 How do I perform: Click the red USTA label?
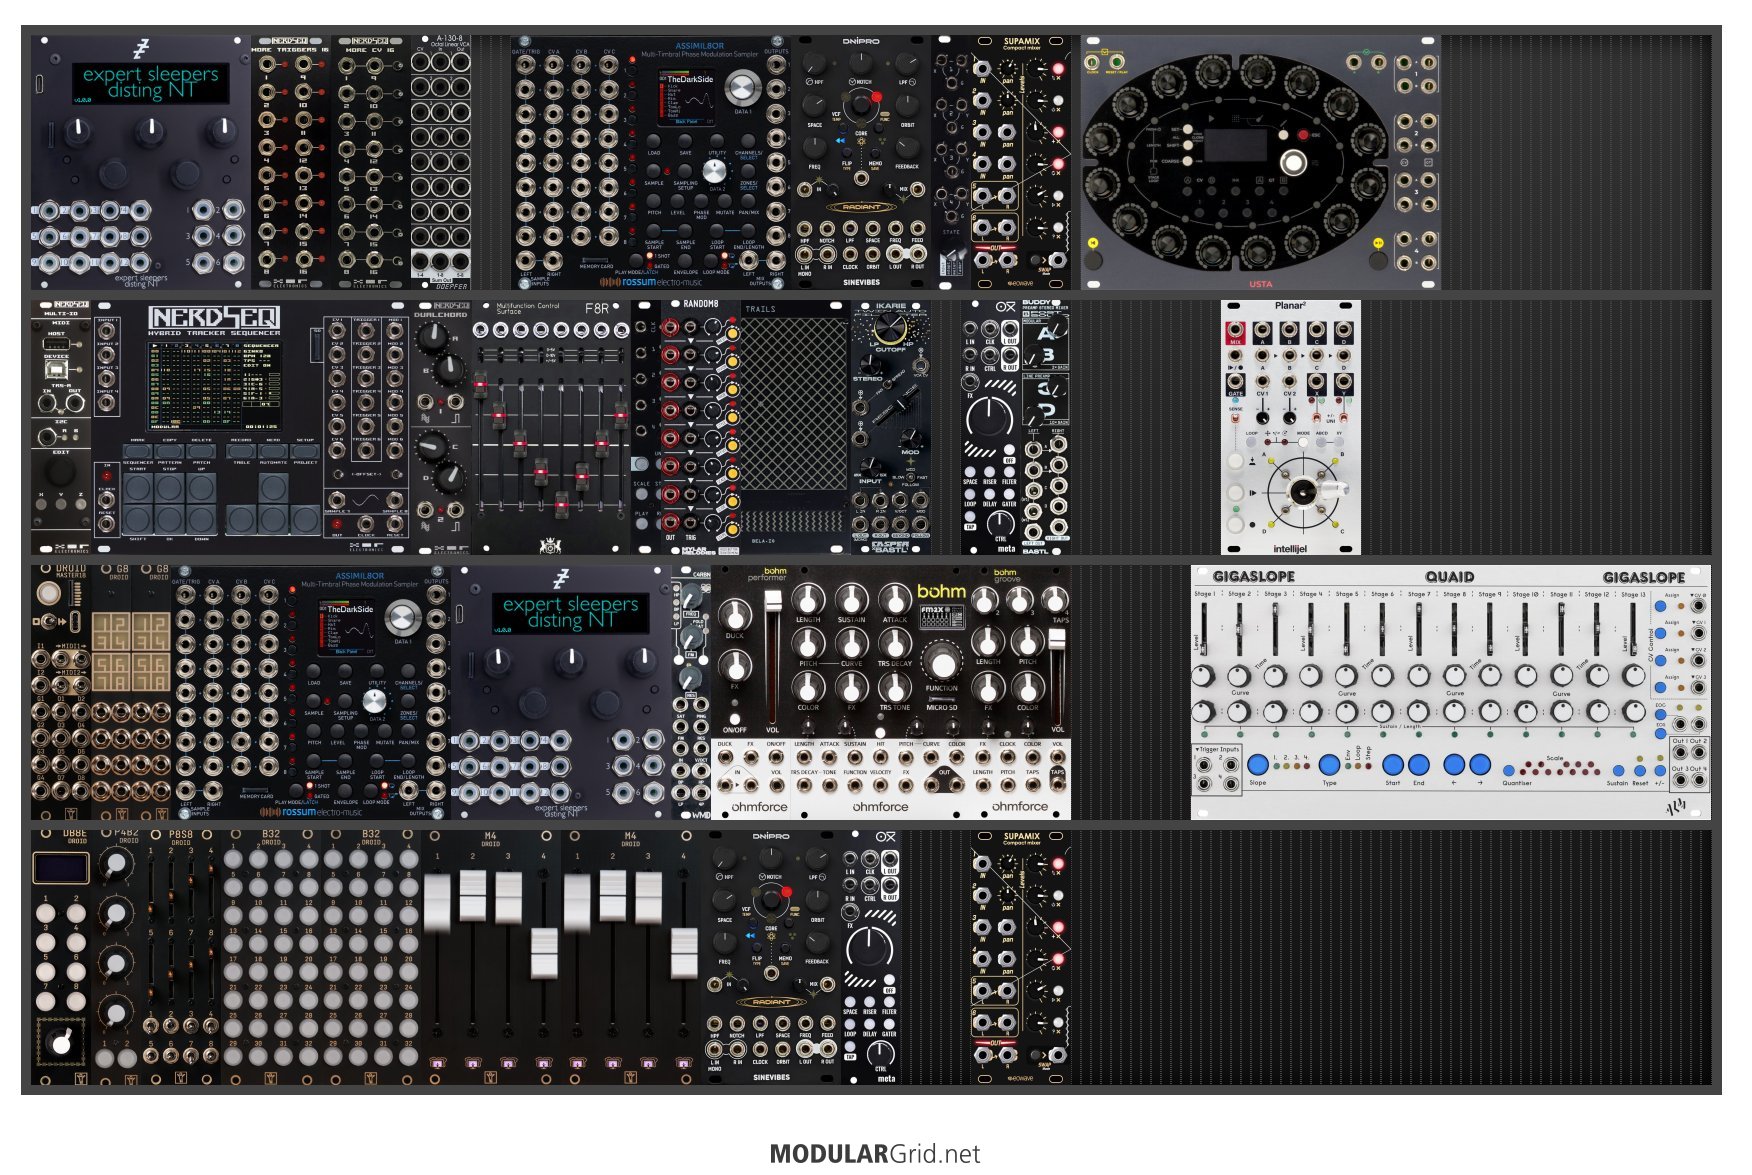[x=1260, y=284]
